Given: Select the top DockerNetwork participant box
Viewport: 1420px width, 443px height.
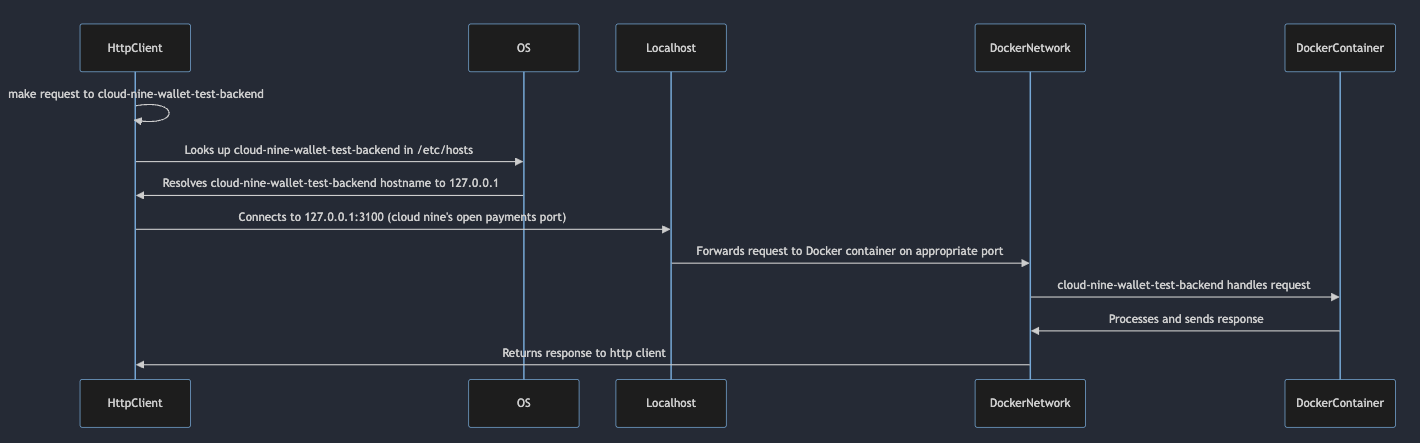Looking at the screenshot, I should pos(1029,47).
